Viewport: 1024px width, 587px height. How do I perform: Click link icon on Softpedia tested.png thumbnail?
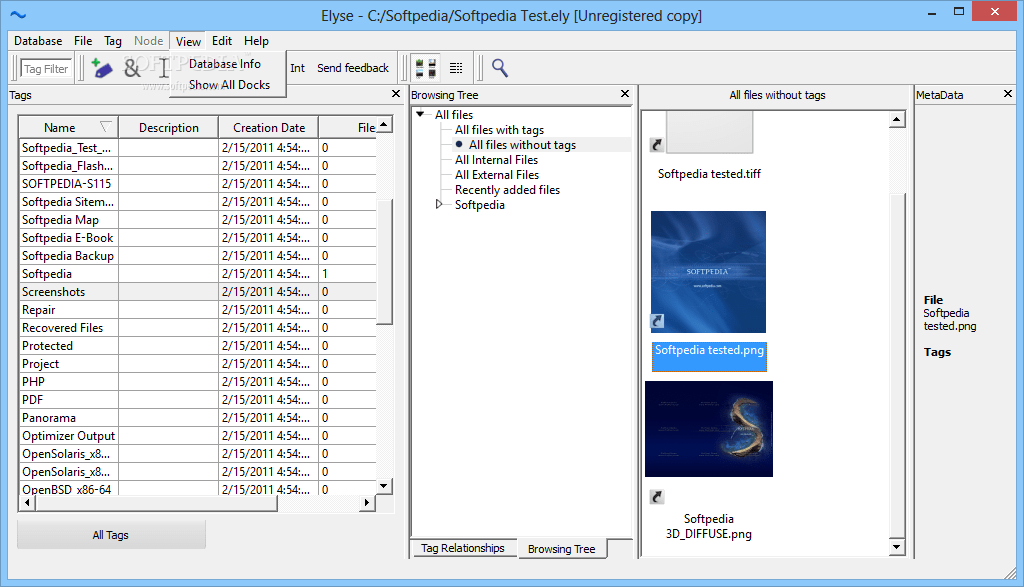(658, 321)
